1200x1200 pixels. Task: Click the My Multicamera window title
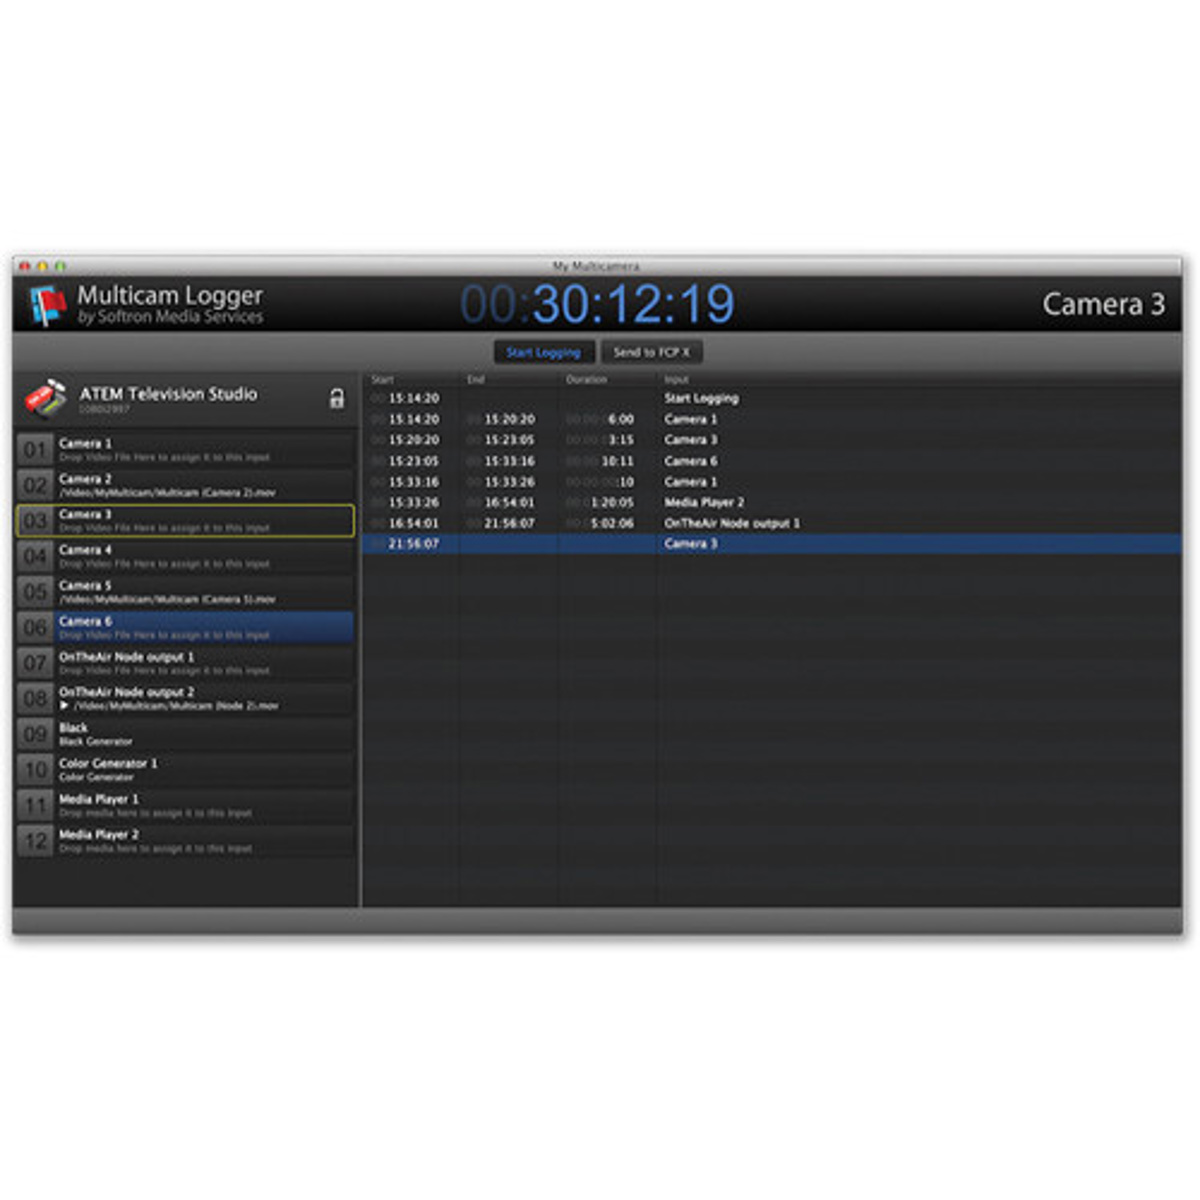coord(596,266)
